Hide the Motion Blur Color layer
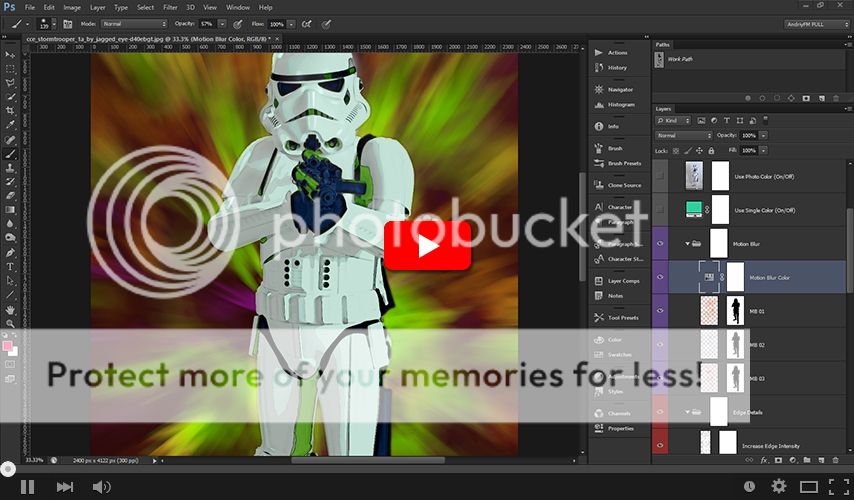Screen dimensions: 854x500 coord(659,277)
